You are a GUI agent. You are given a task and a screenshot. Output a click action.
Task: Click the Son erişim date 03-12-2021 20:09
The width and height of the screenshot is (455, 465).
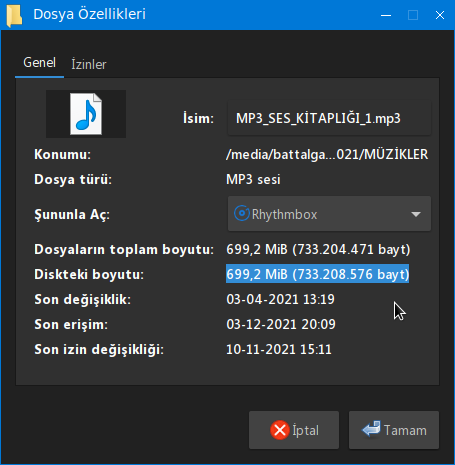pyautogui.click(x=281, y=324)
